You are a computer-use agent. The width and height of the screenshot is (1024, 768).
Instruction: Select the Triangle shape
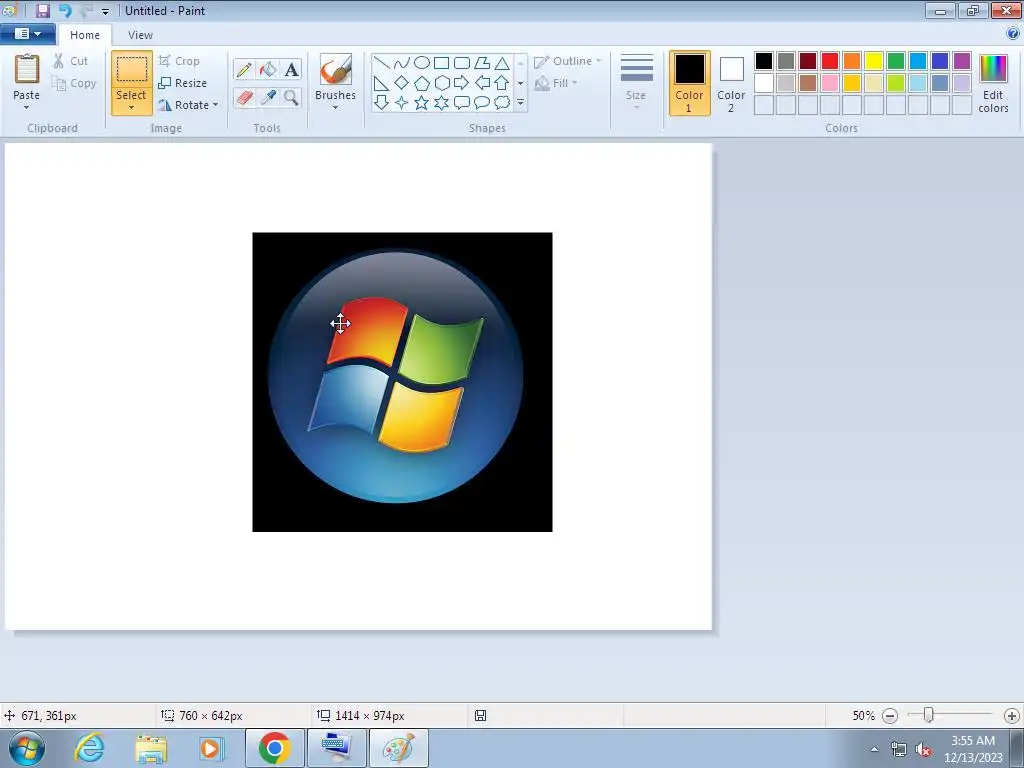pyautogui.click(x=502, y=63)
